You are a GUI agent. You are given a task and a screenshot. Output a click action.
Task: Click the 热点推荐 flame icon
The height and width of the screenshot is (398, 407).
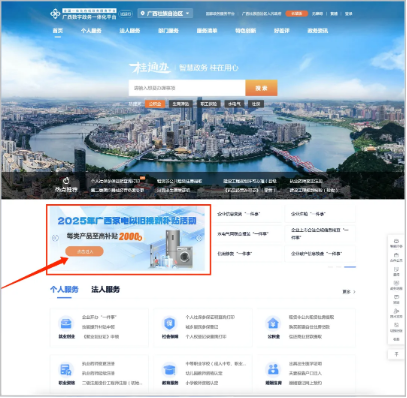[66, 181]
